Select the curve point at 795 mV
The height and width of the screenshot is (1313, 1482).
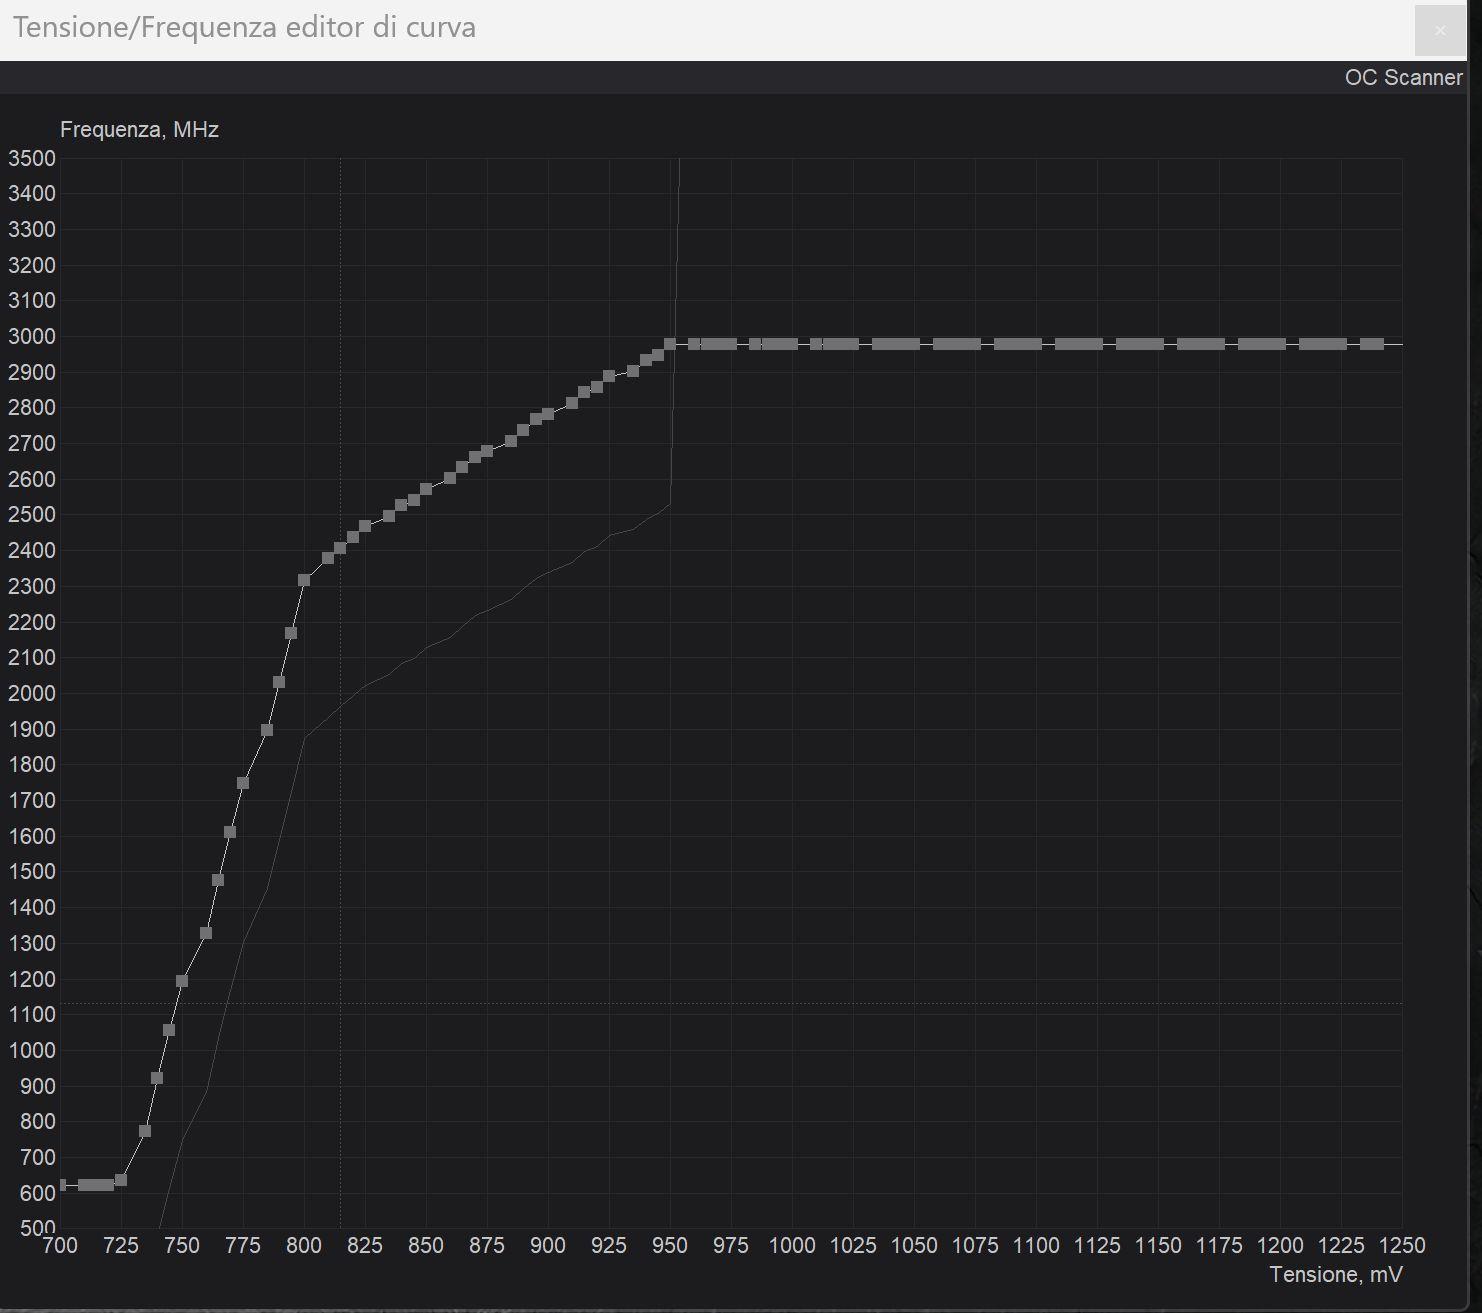click(291, 633)
